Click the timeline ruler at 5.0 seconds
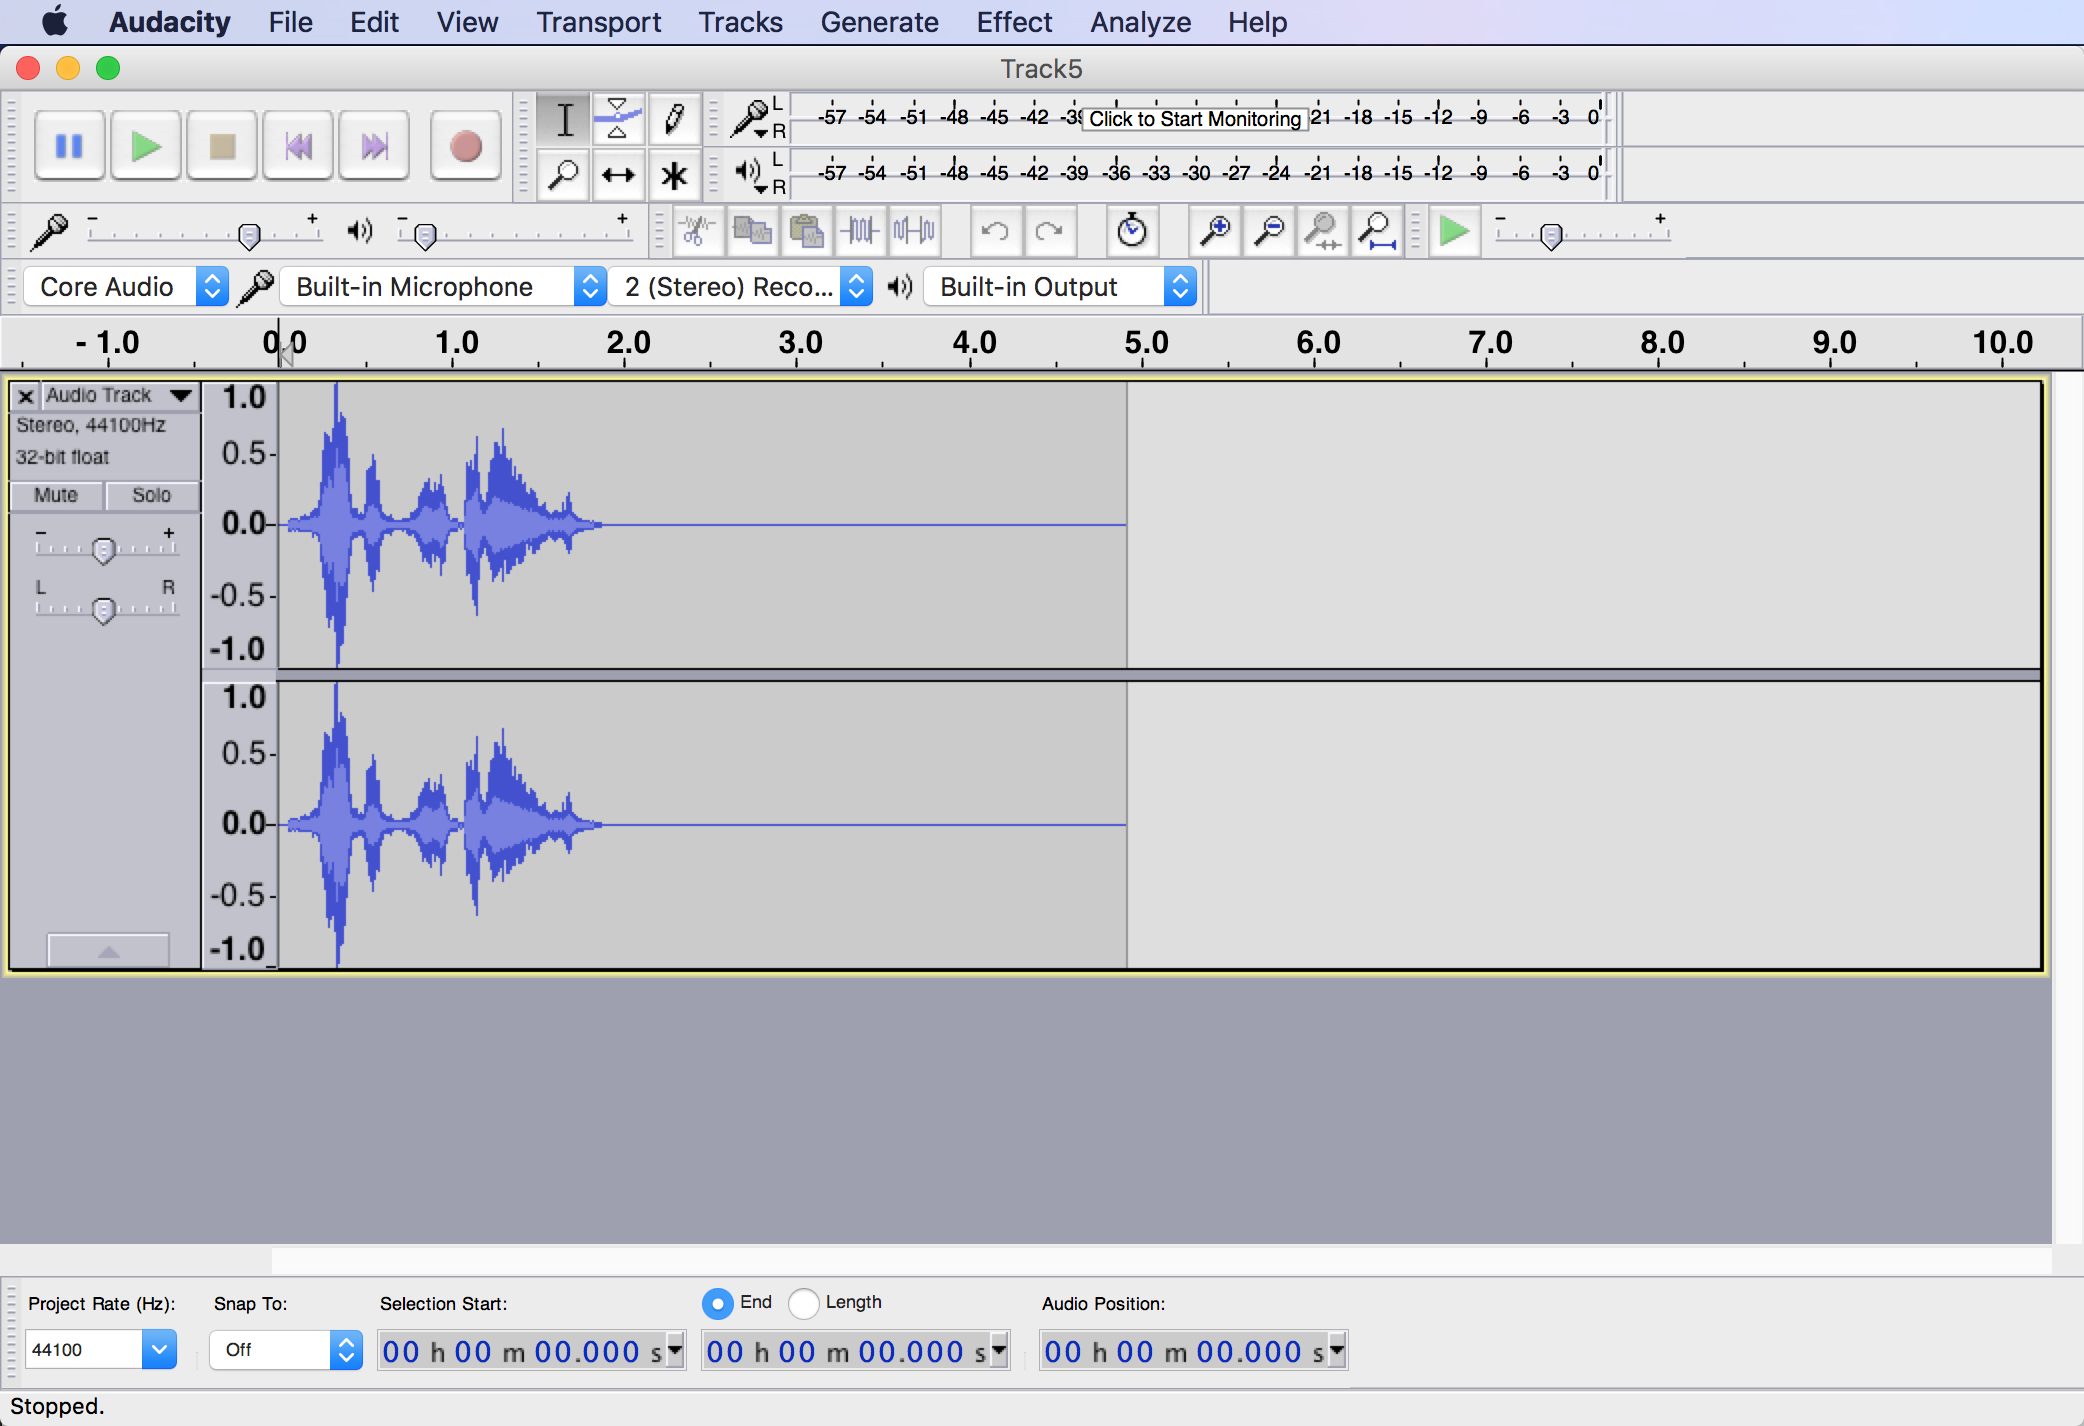This screenshot has width=2084, height=1426. (1145, 343)
